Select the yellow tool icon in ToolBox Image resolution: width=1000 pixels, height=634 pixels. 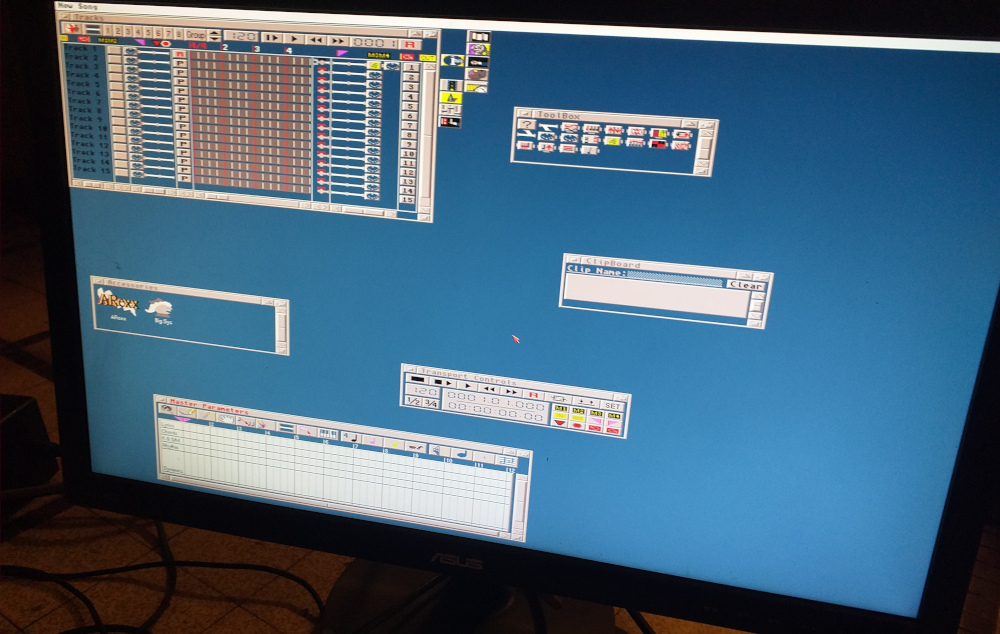[613, 141]
